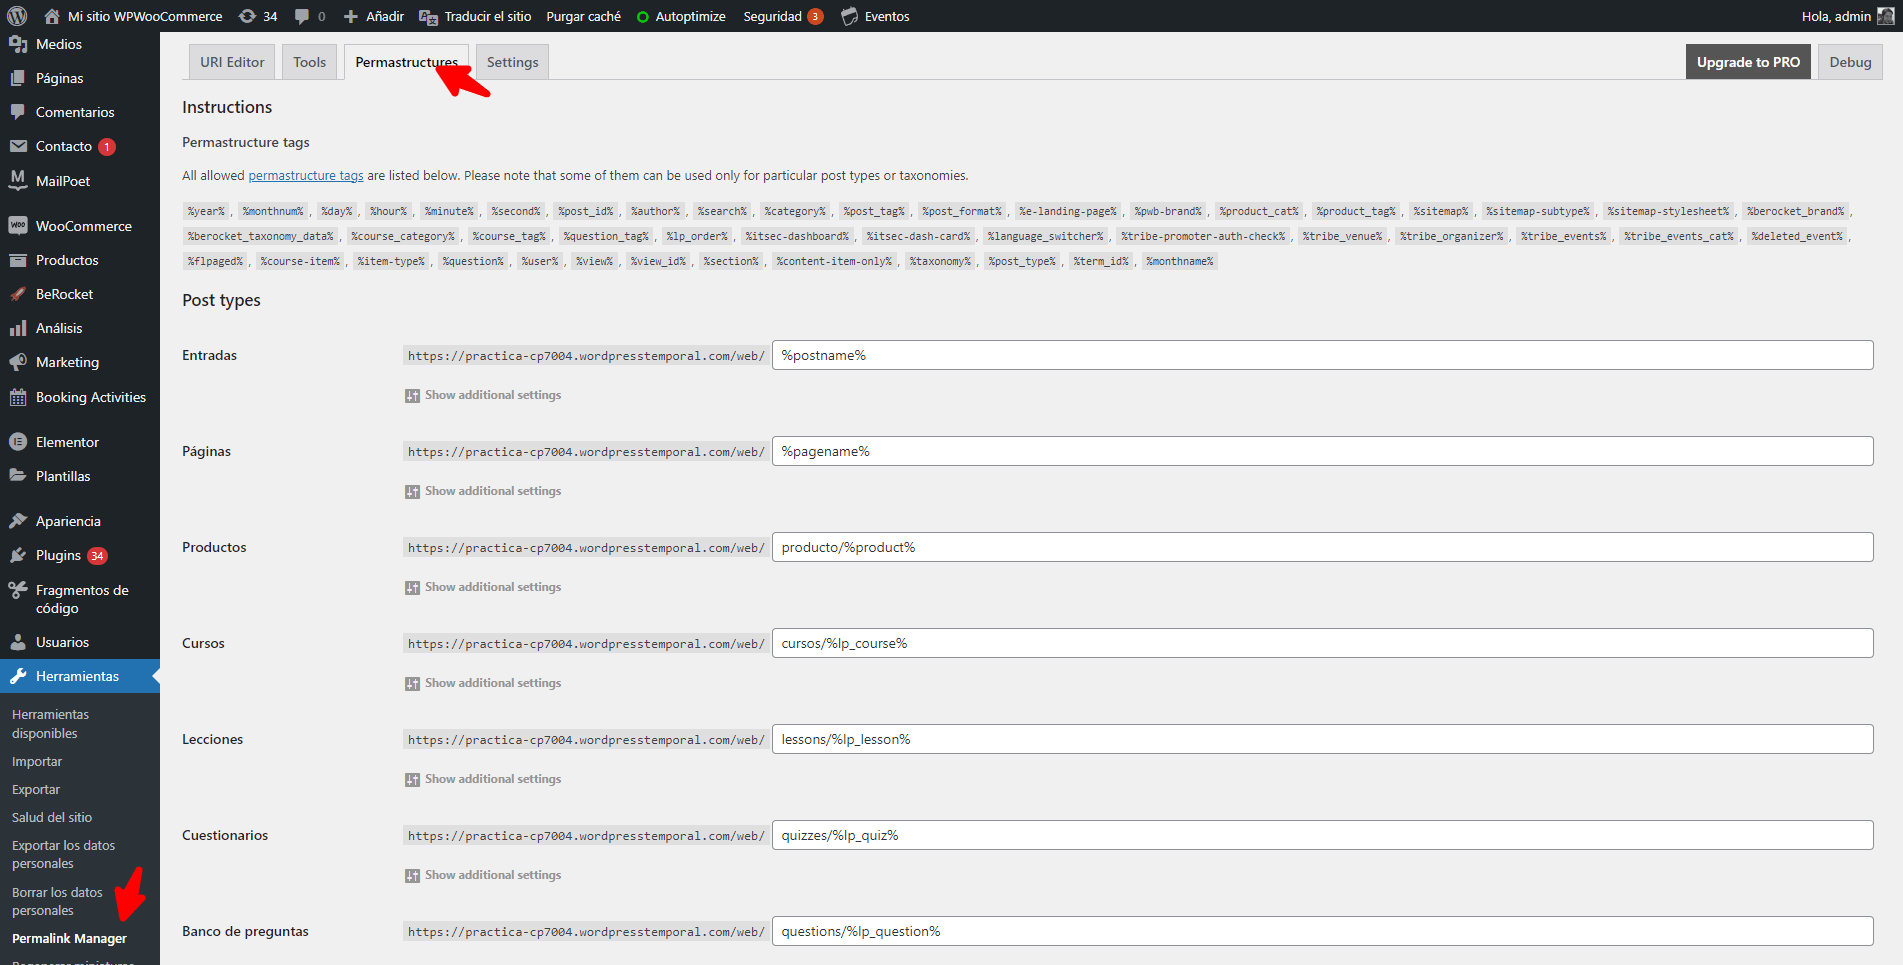
Task: Expand additional settings for Productos
Action: [483, 587]
